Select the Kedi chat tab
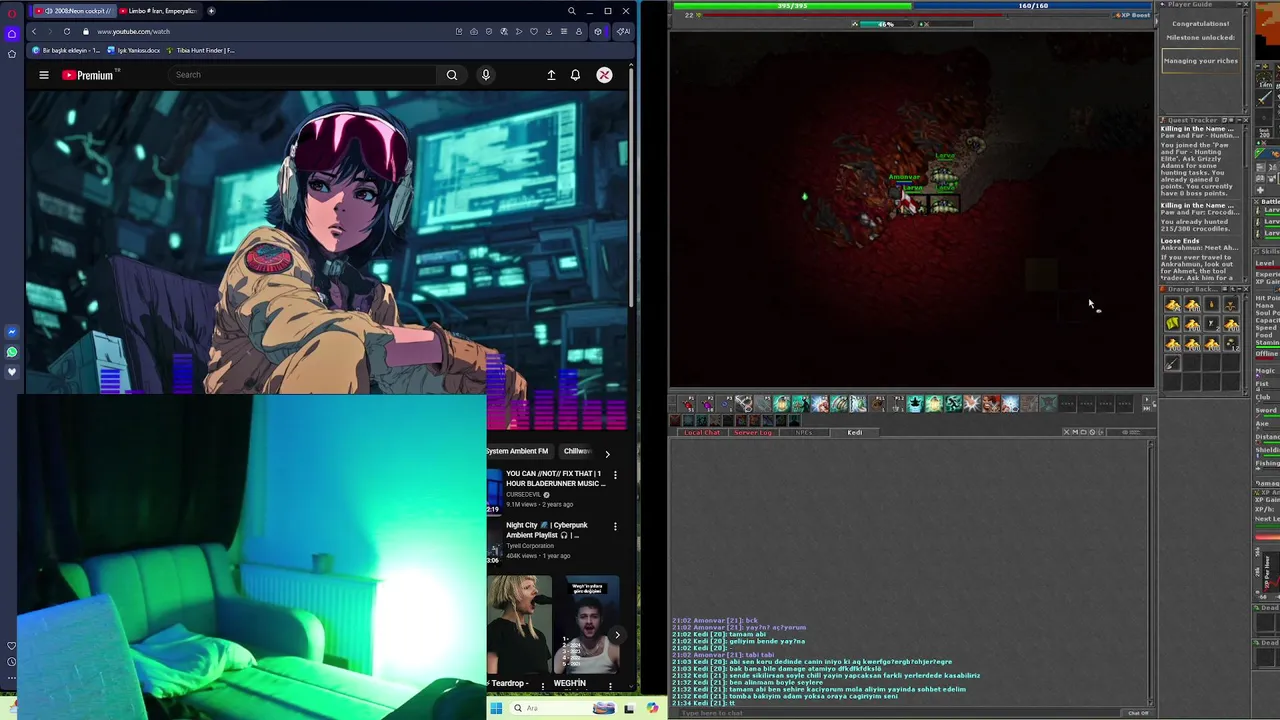This screenshot has height=720, width=1280. (x=855, y=432)
